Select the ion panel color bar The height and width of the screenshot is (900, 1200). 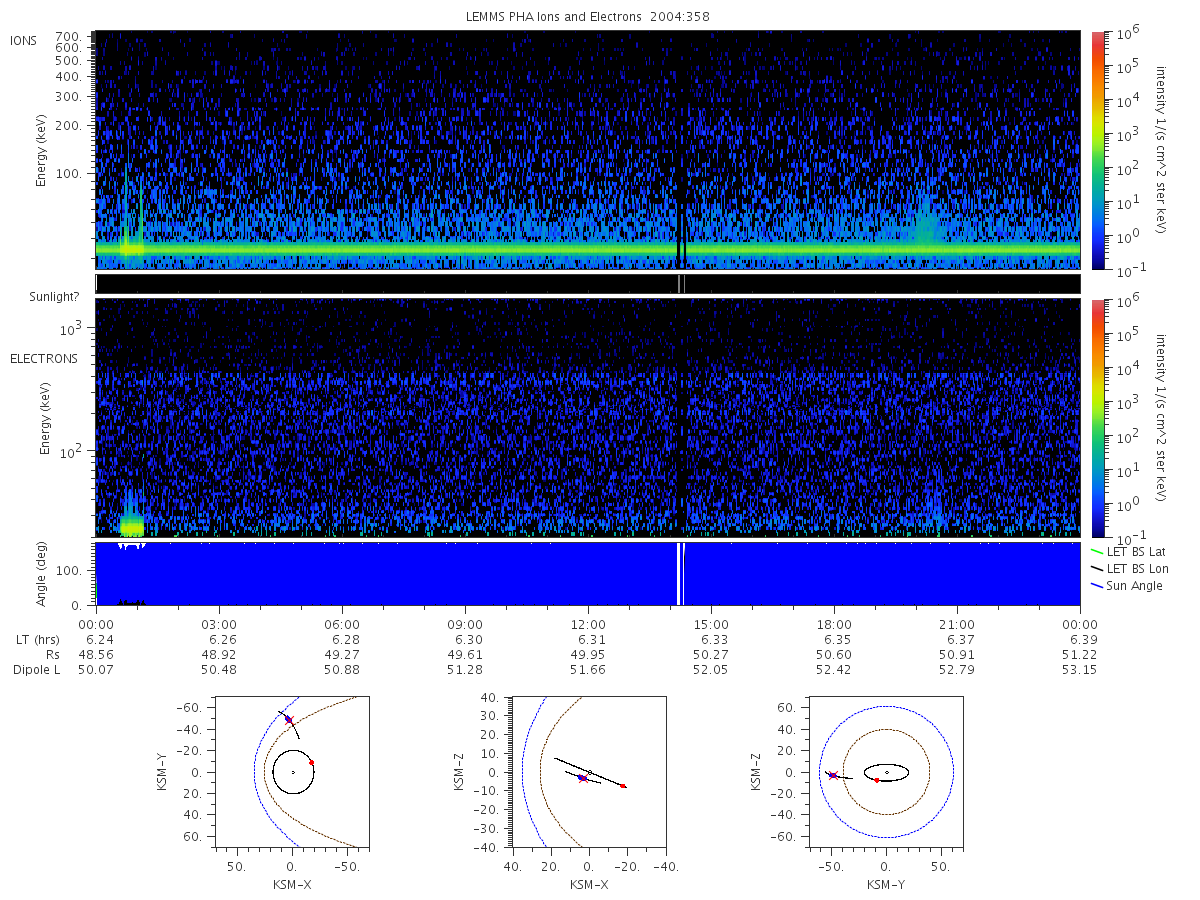tap(1097, 150)
